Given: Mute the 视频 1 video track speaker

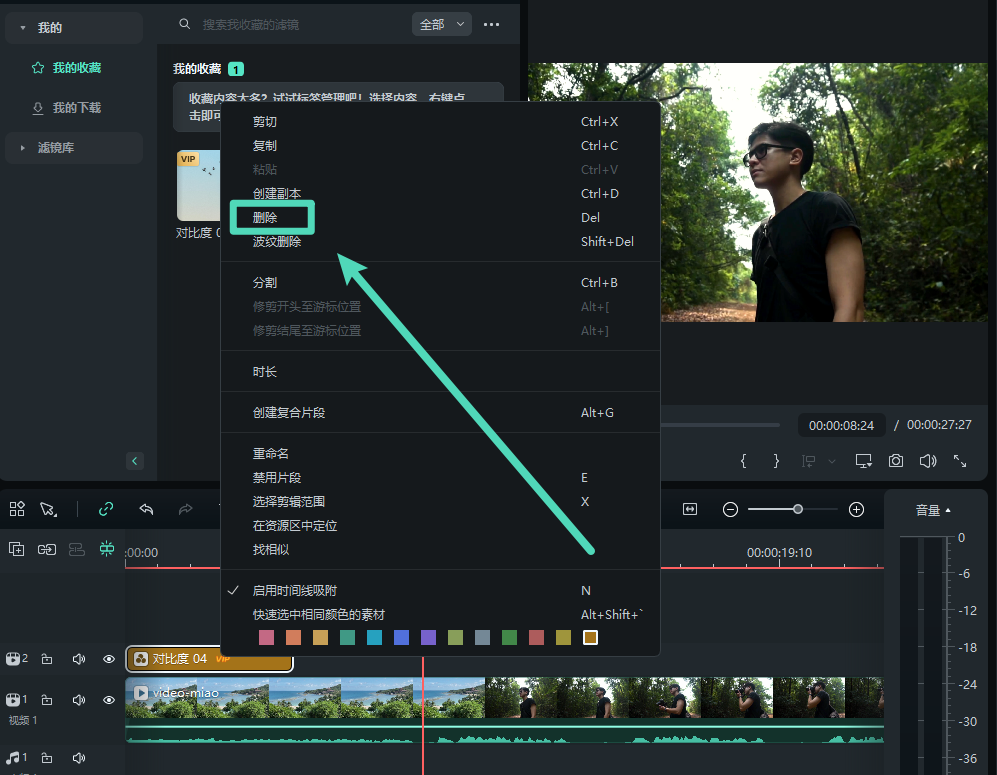Looking at the screenshot, I should tap(78, 700).
